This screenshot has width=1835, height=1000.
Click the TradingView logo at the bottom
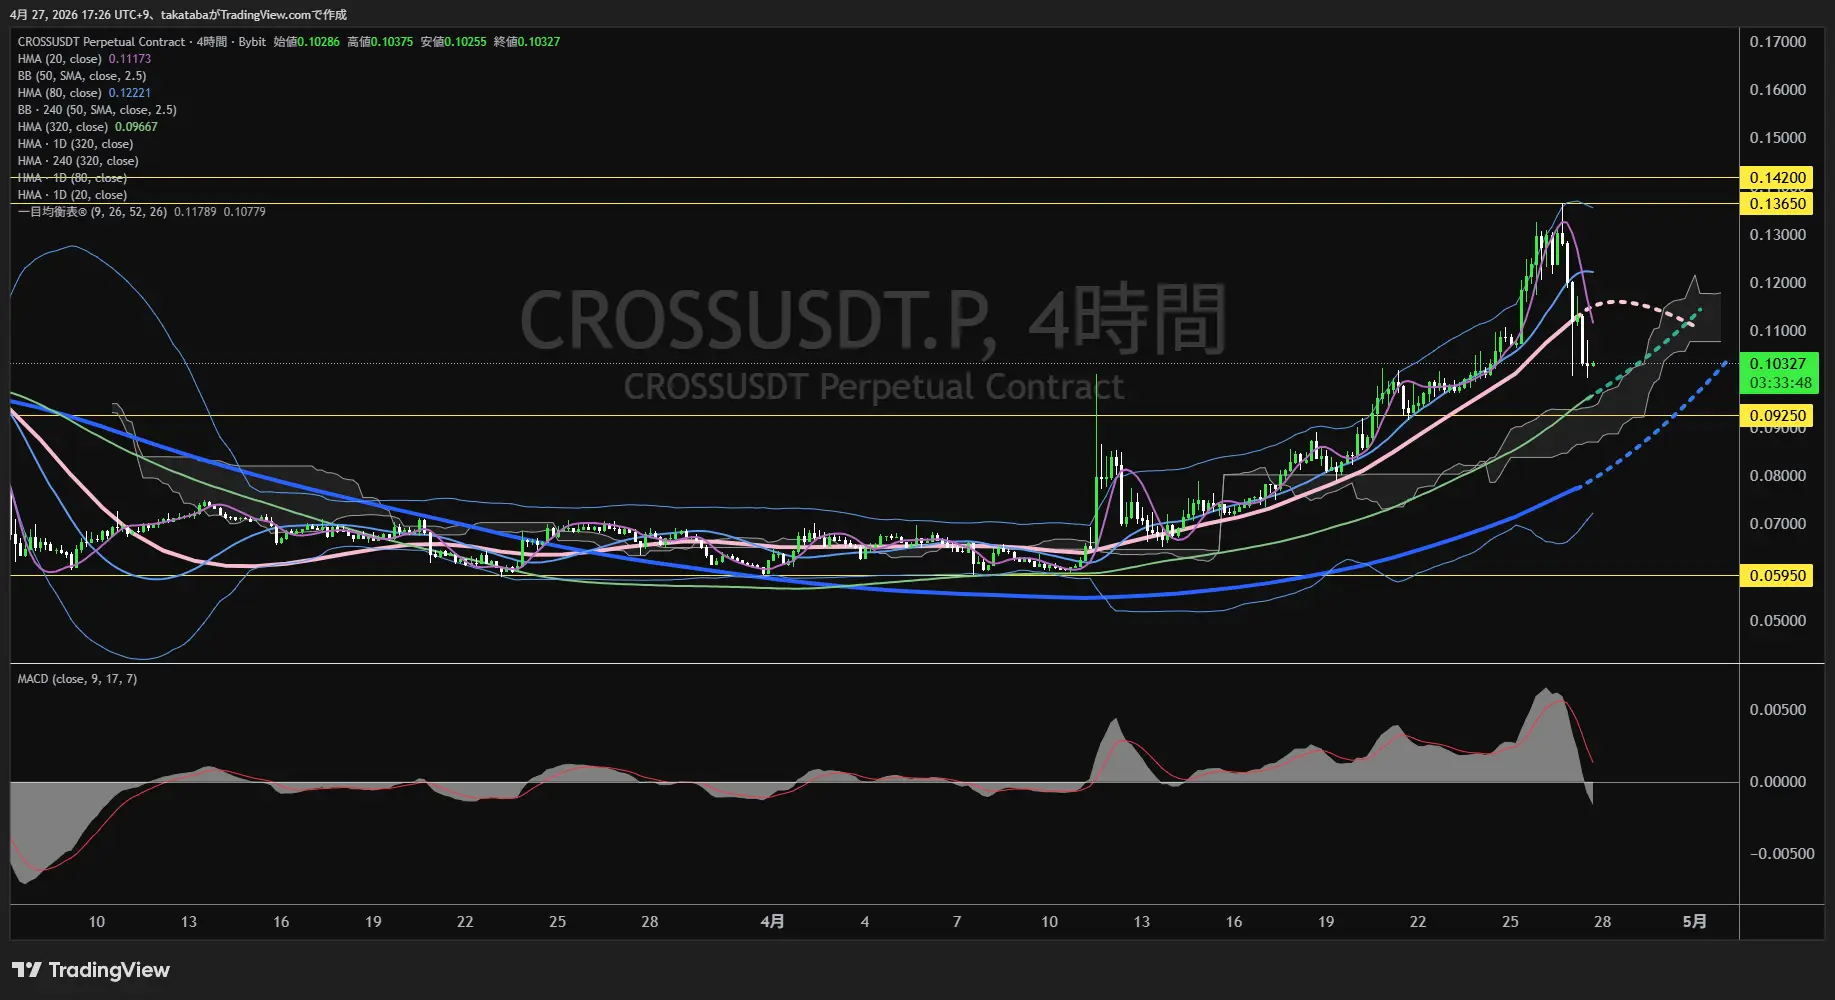click(x=91, y=970)
